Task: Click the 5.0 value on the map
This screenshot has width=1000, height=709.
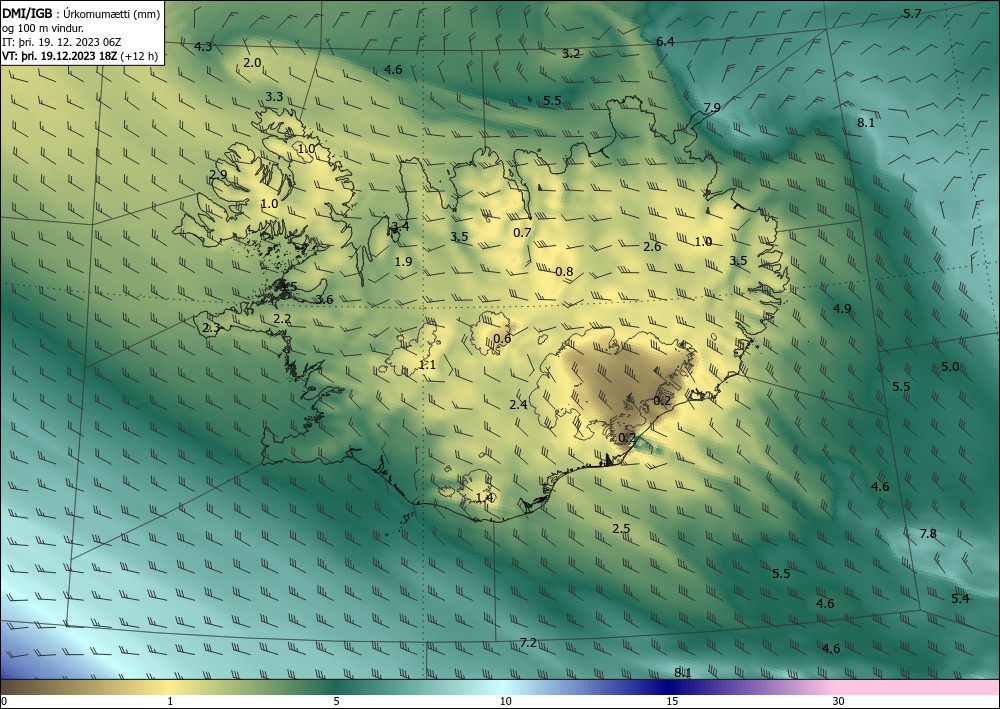Action: (x=950, y=367)
